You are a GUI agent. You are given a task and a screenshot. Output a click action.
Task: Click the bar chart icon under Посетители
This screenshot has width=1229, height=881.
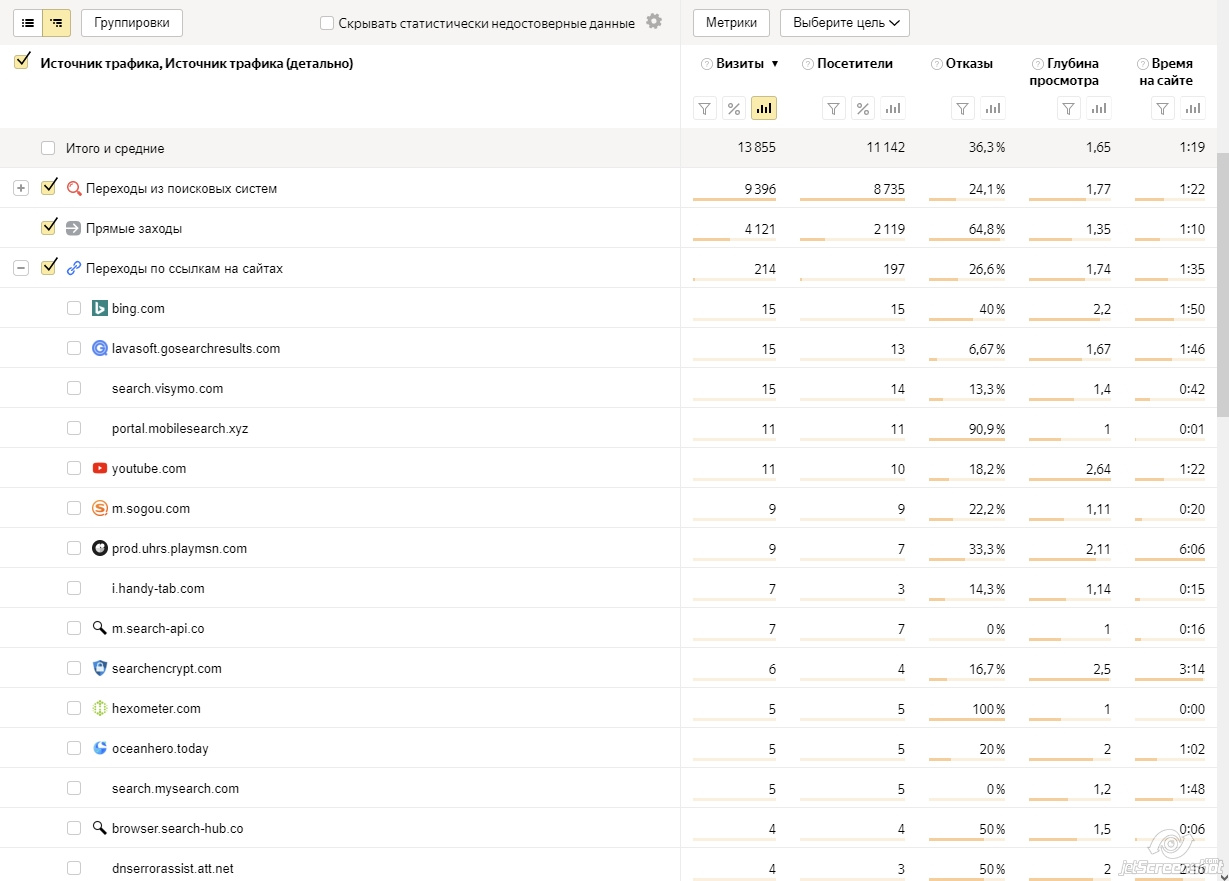click(893, 108)
